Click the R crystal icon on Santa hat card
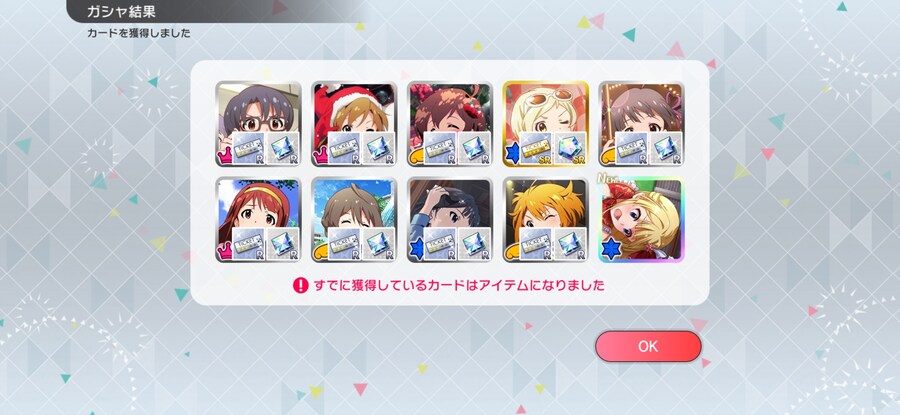 378,149
